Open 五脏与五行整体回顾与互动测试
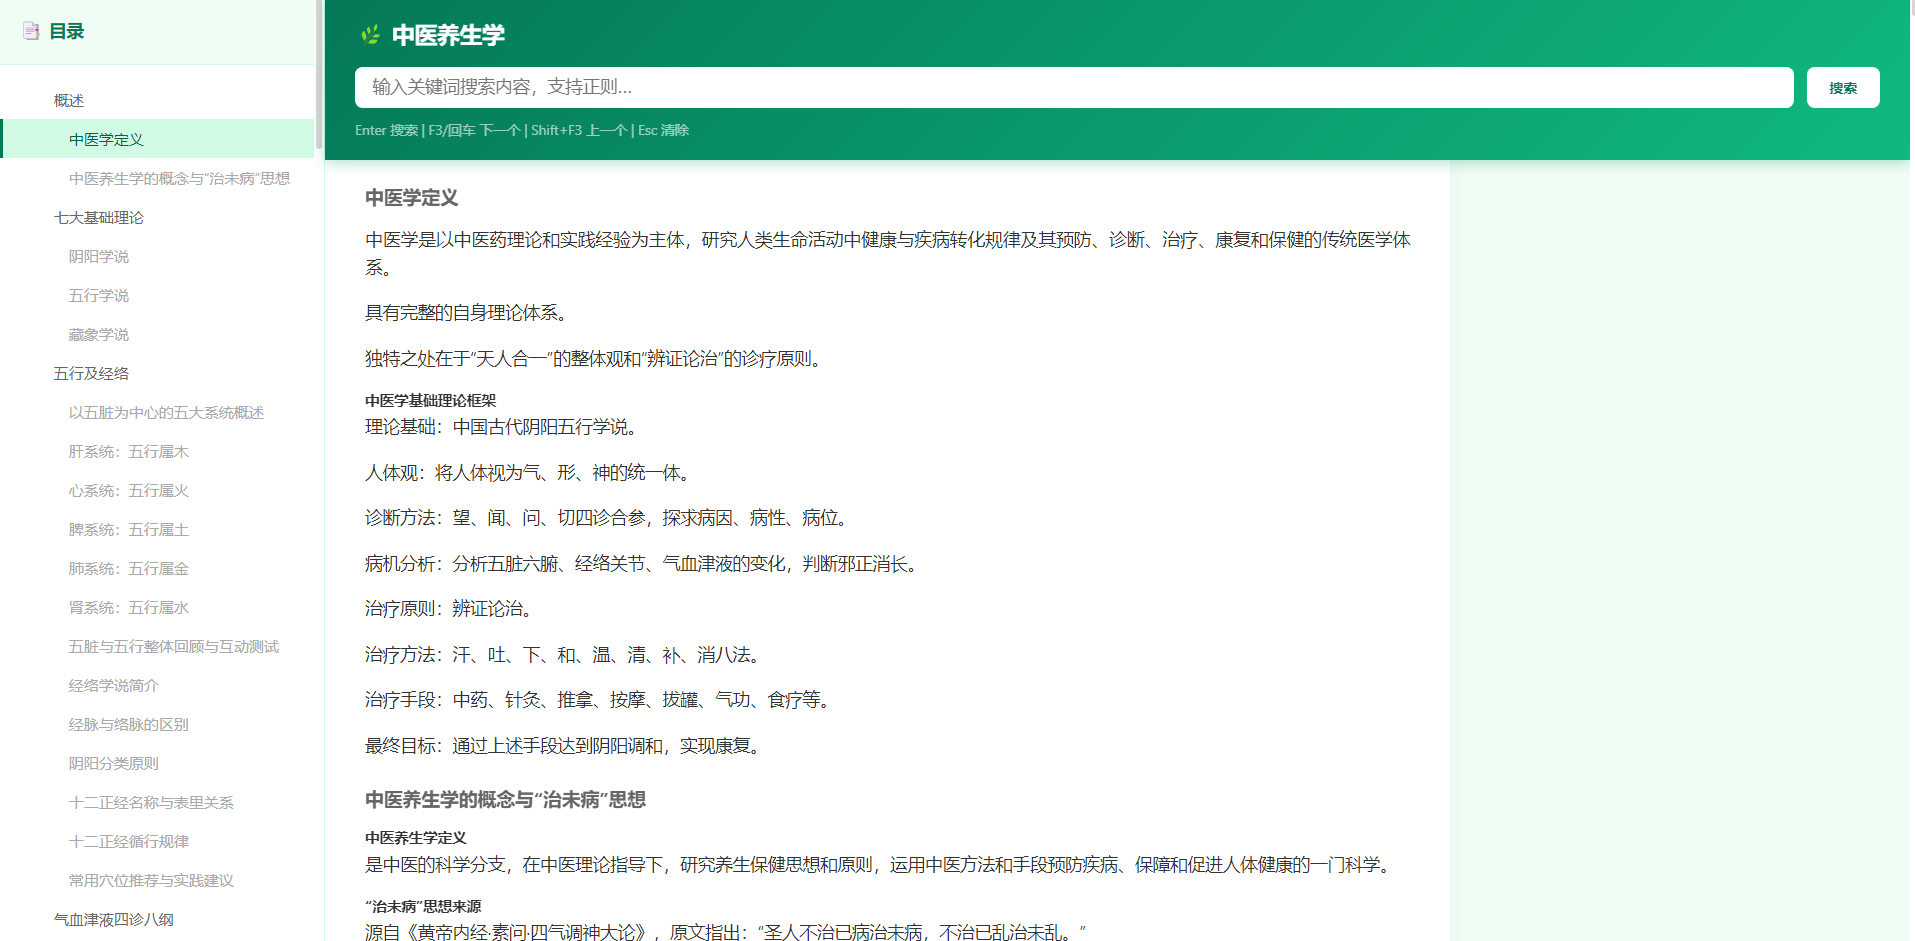The width and height of the screenshot is (1915, 941). (173, 646)
